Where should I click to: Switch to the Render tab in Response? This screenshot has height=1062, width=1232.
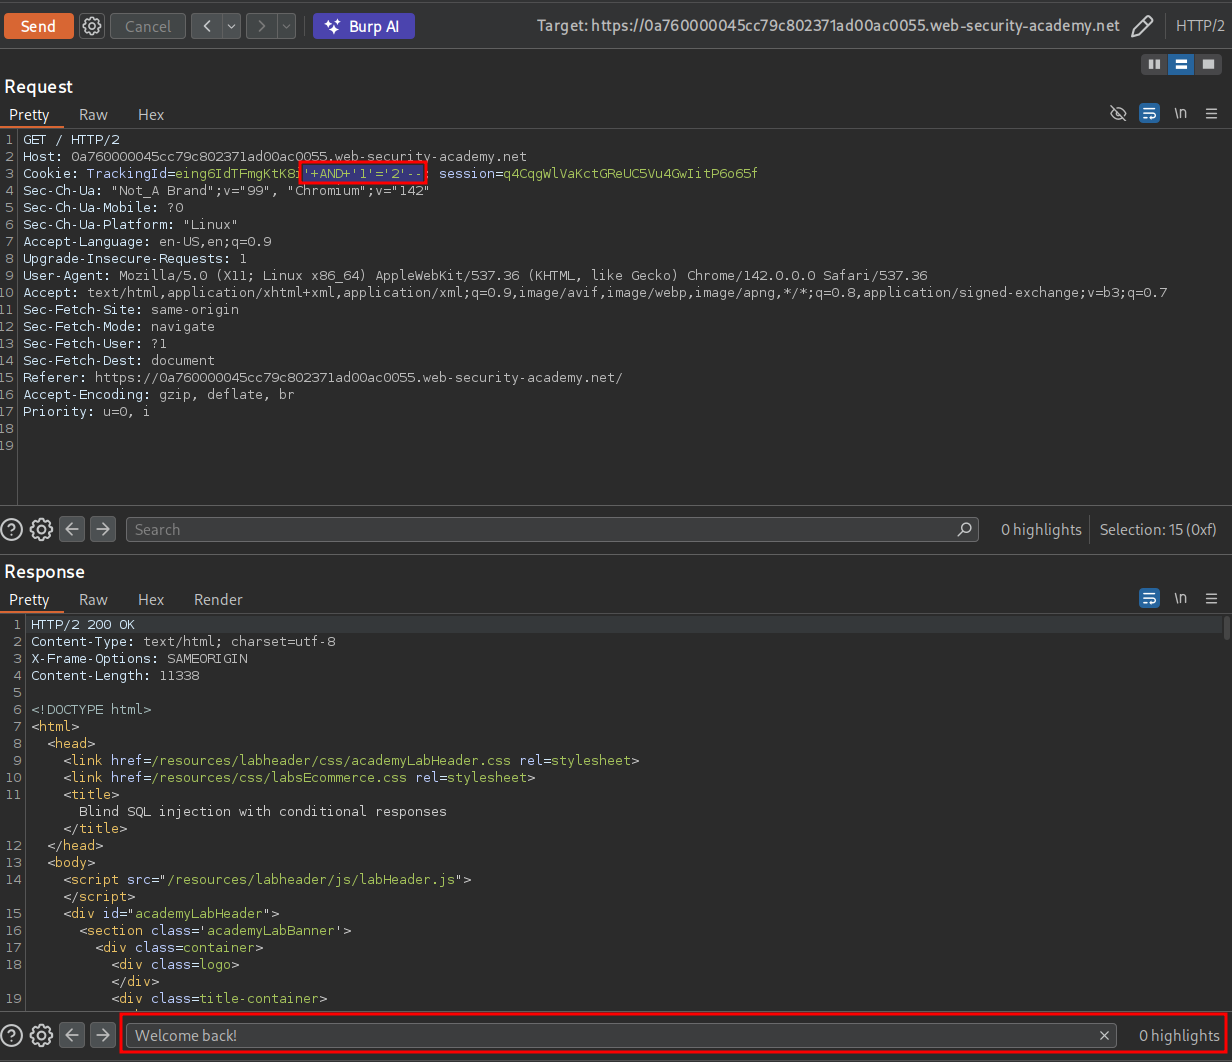[x=218, y=600]
